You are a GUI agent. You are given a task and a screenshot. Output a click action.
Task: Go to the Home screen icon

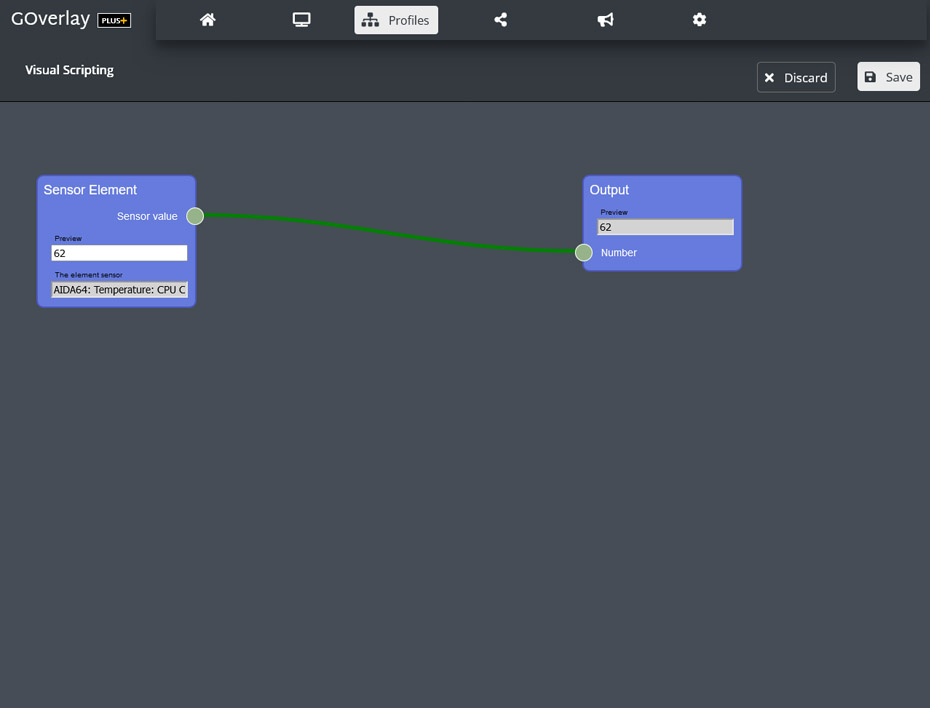tap(208, 20)
